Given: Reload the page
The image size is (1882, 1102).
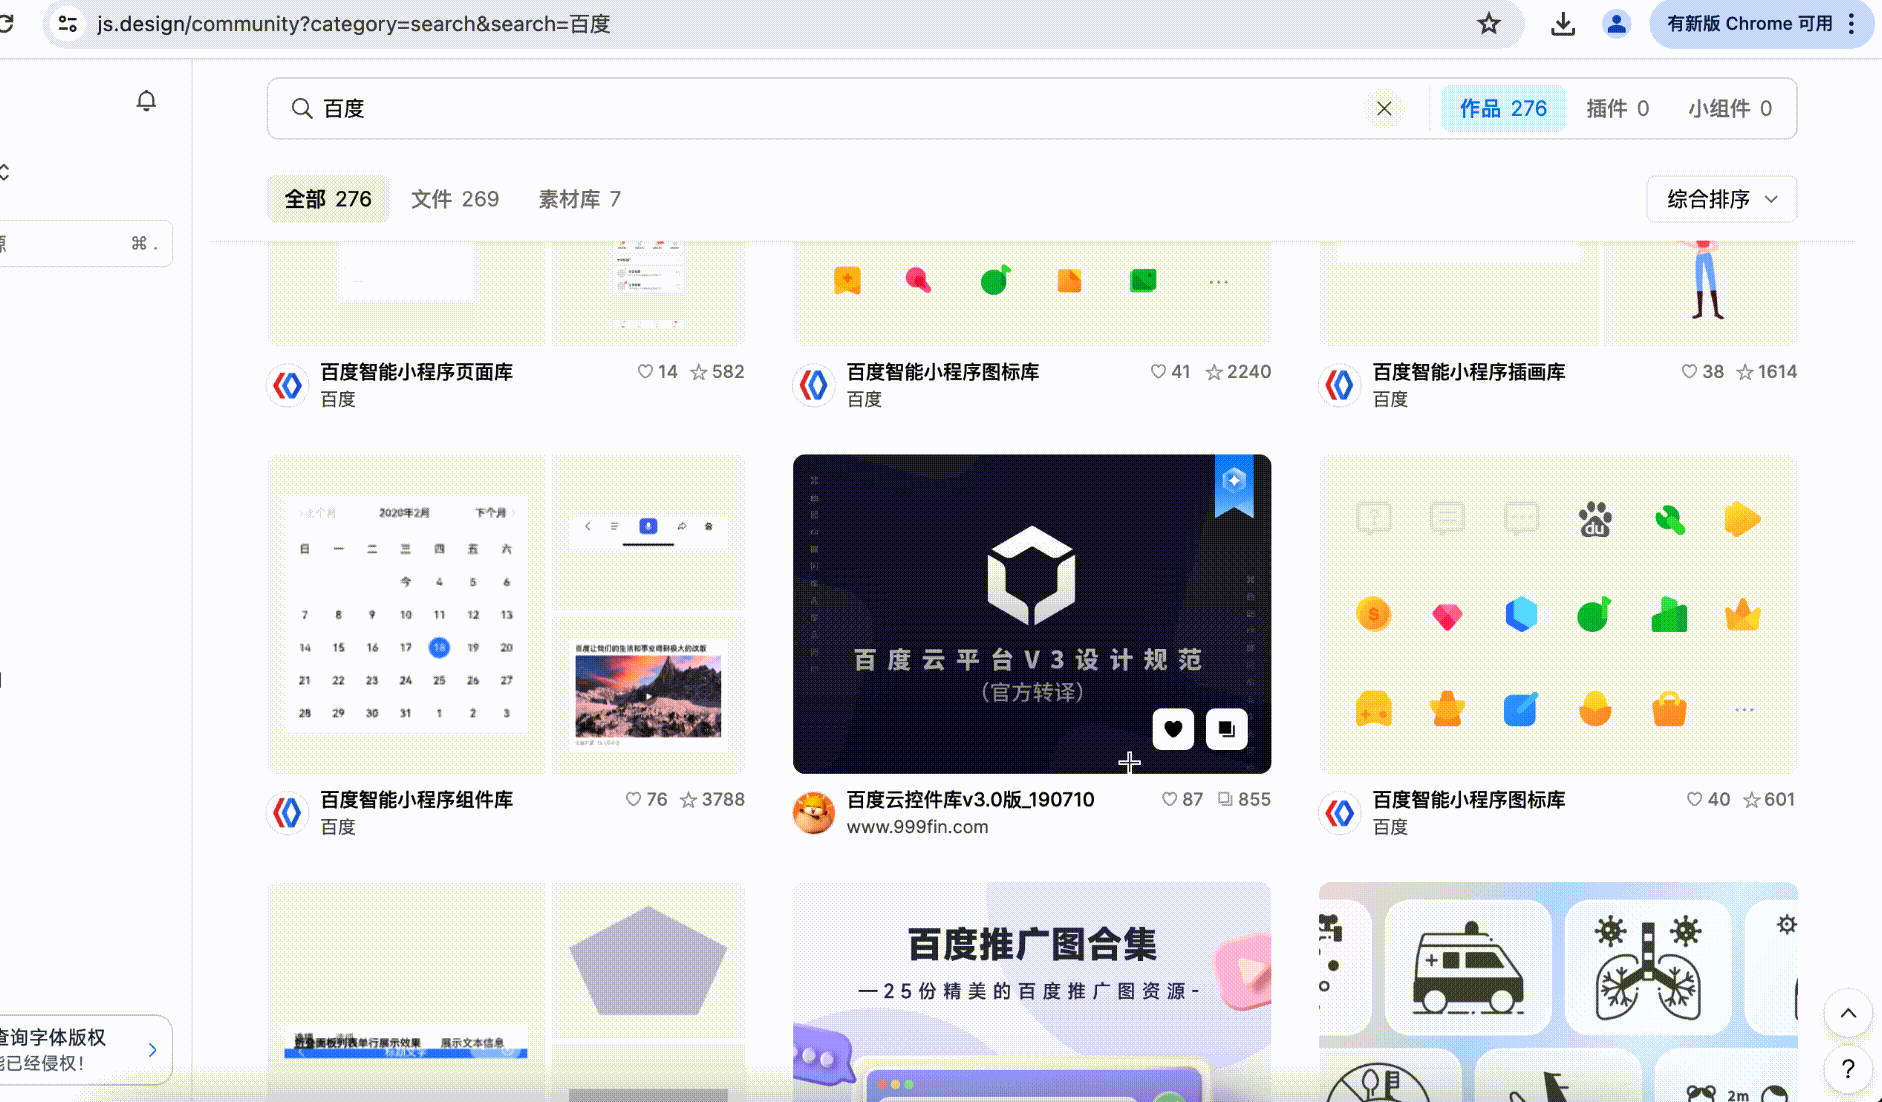Looking at the screenshot, I should [x=6, y=24].
